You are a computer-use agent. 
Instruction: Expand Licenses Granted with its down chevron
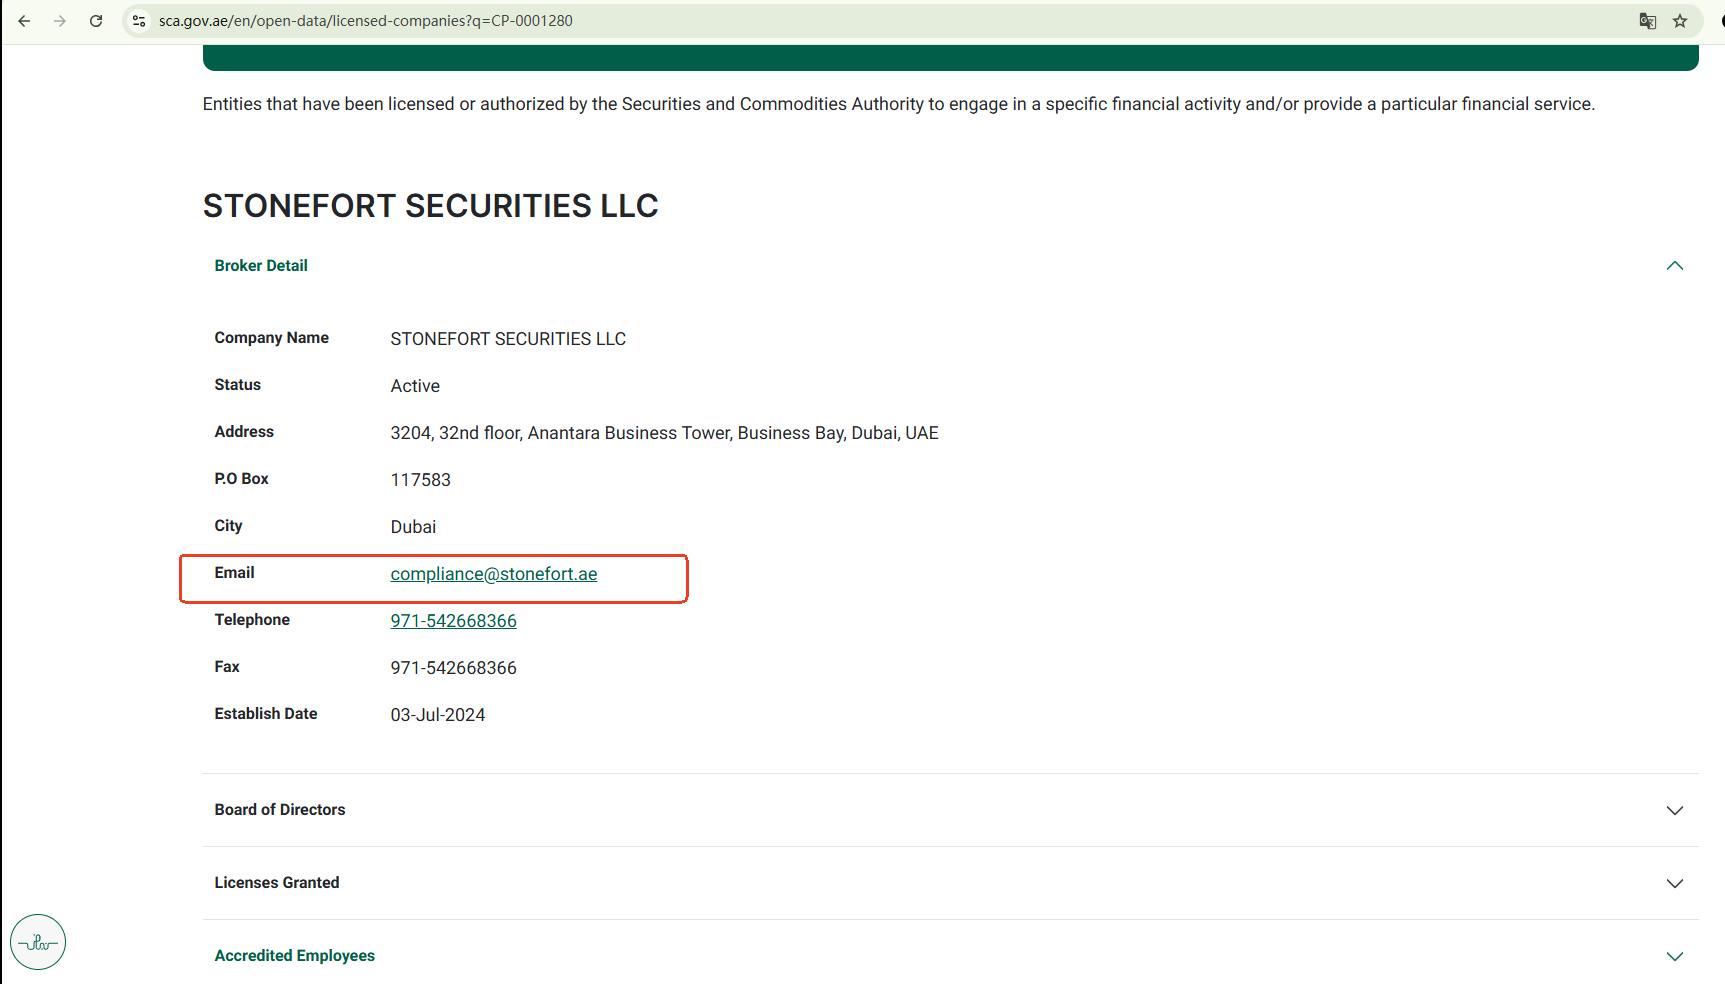pos(1674,883)
